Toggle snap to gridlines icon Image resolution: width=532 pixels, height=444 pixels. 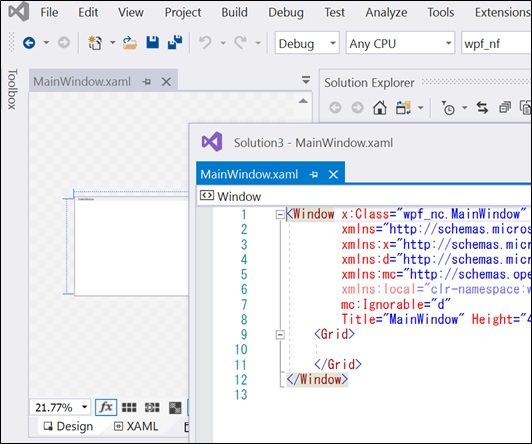click(x=152, y=407)
